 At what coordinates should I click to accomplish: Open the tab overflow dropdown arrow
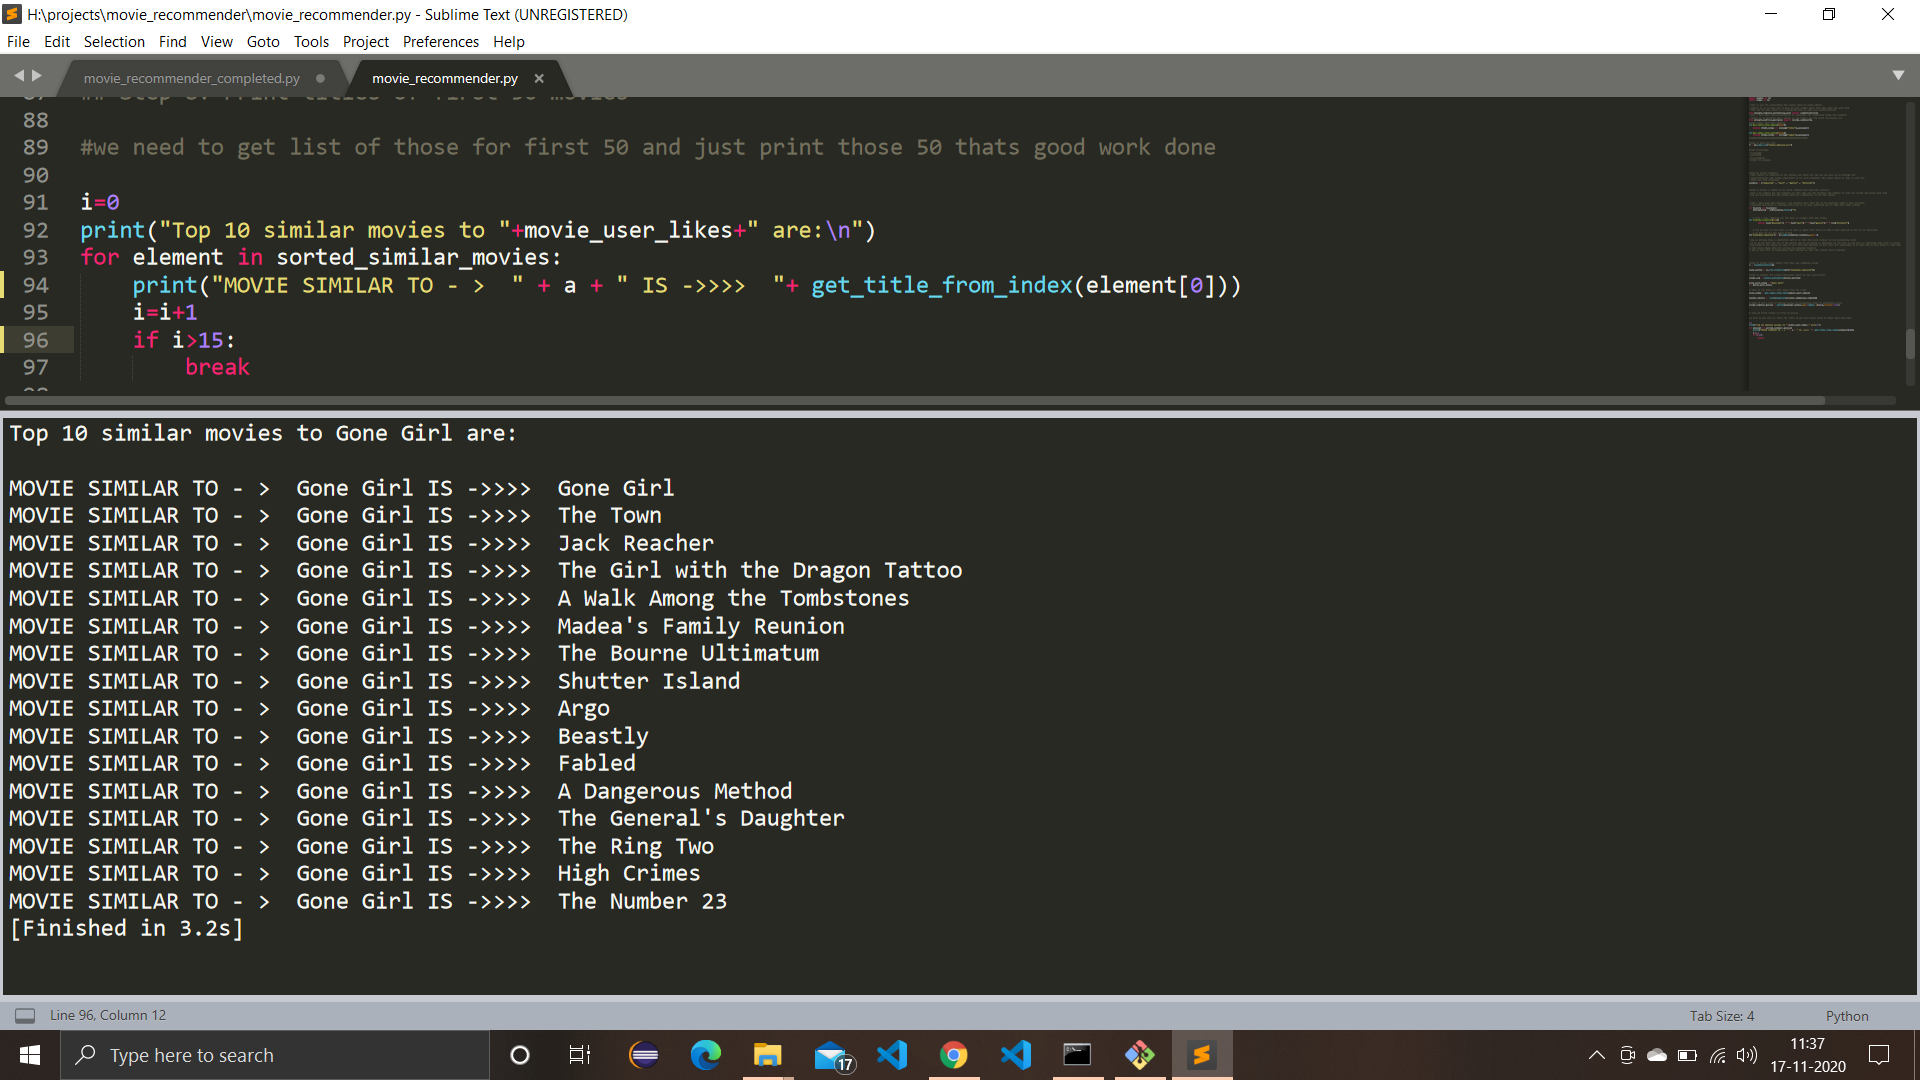pos(1899,75)
